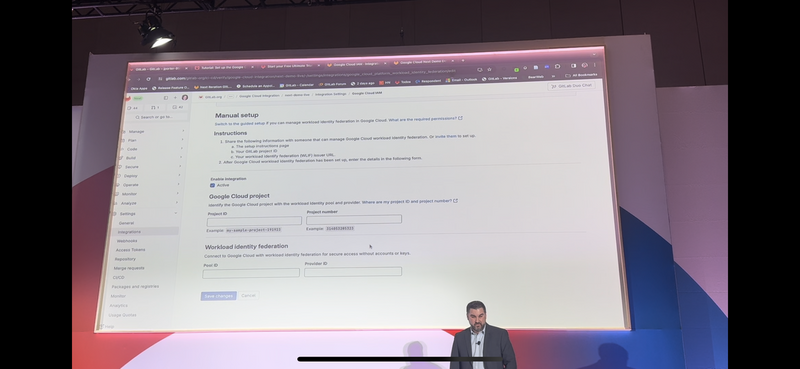Image resolution: width=800 pixels, height=369 pixels.
Task: Focus the Project number input field
Action: [x=354, y=219]
